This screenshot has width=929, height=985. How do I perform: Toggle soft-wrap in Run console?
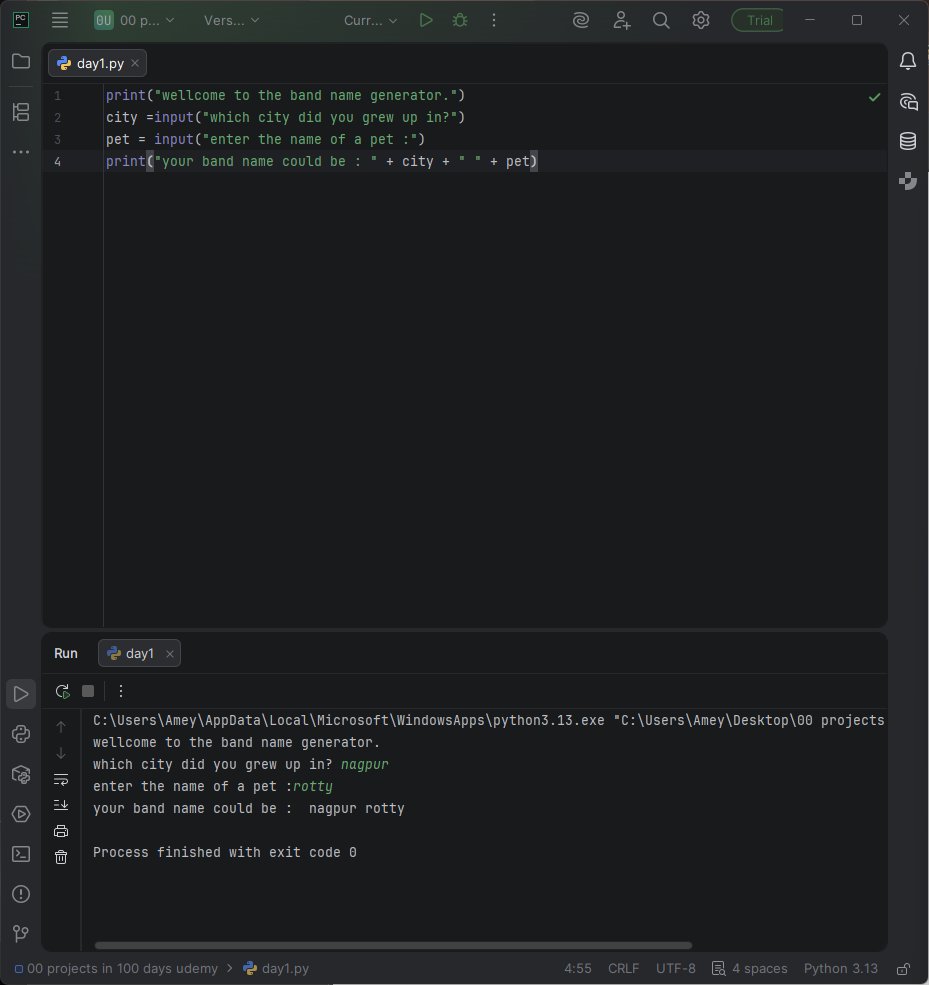[61, 779]
